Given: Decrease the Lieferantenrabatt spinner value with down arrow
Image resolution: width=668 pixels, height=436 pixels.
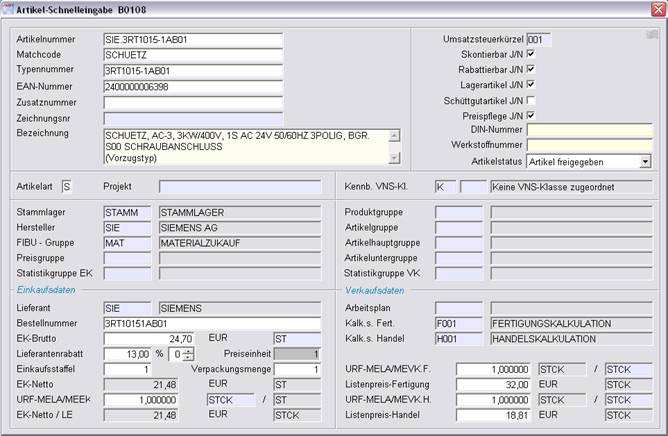Looking at the screenshot, I should click(x=188, y=357).
